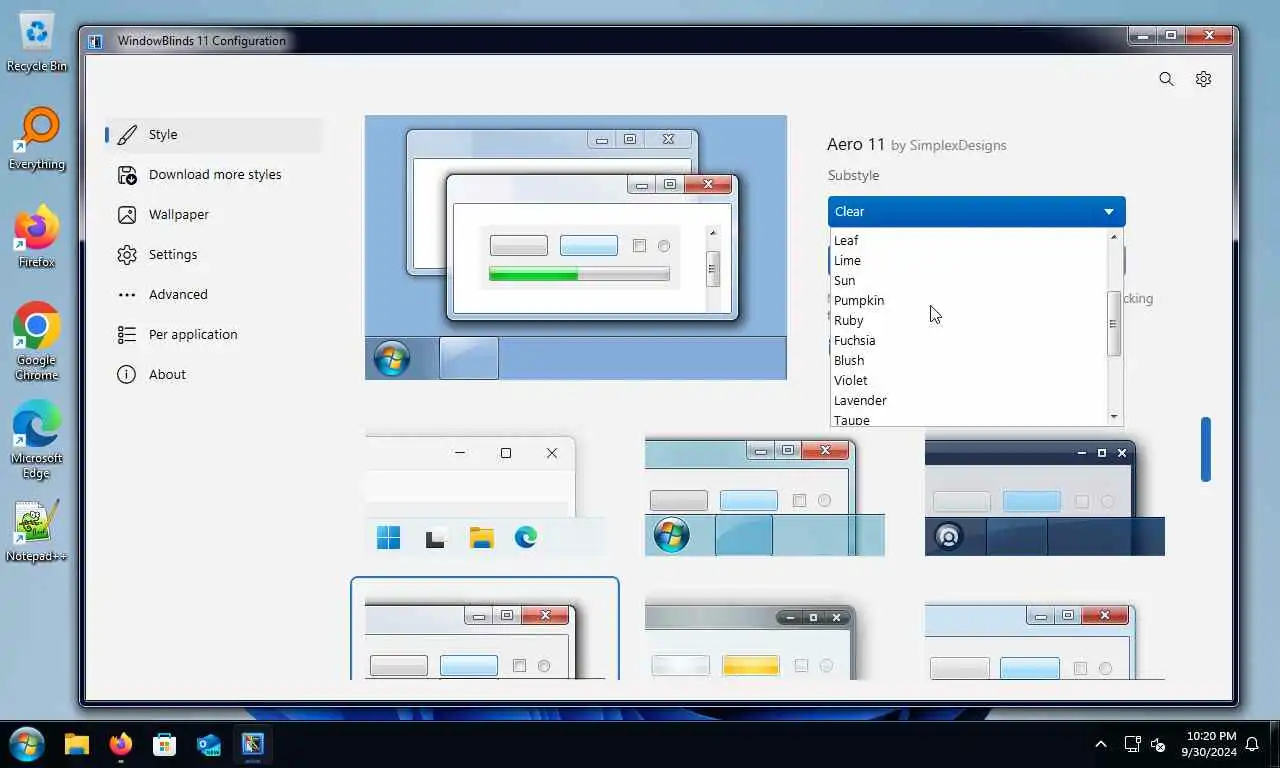Click the substyle list scrollbar thumb
The height and width of the screenshot is (768, 1280).
(1114, 323)
